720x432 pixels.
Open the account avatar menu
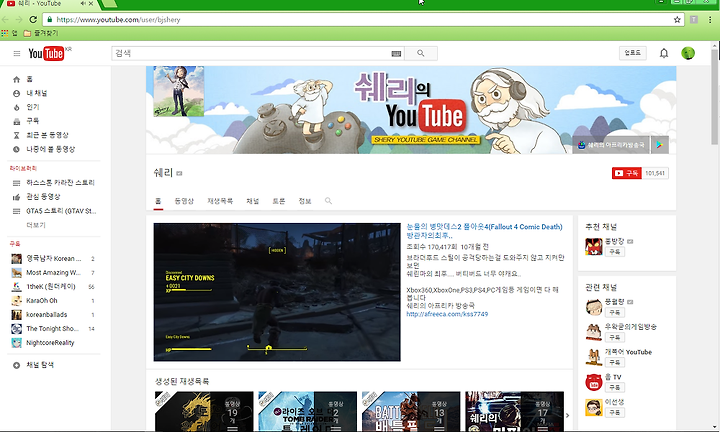(x=687, y=53)
